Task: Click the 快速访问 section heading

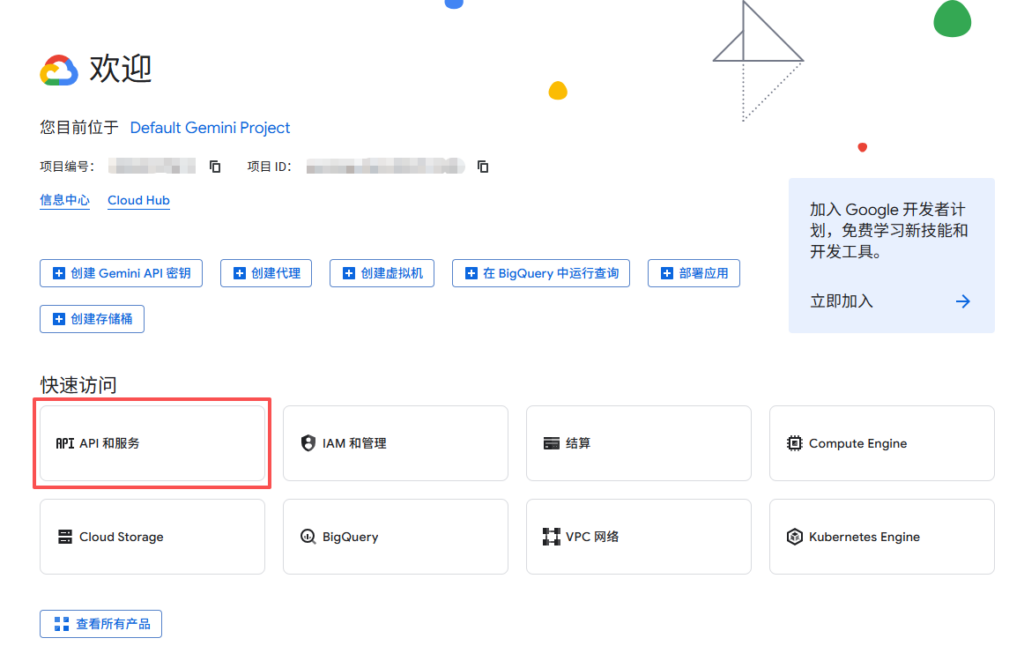Action: (x=78, y=385)
